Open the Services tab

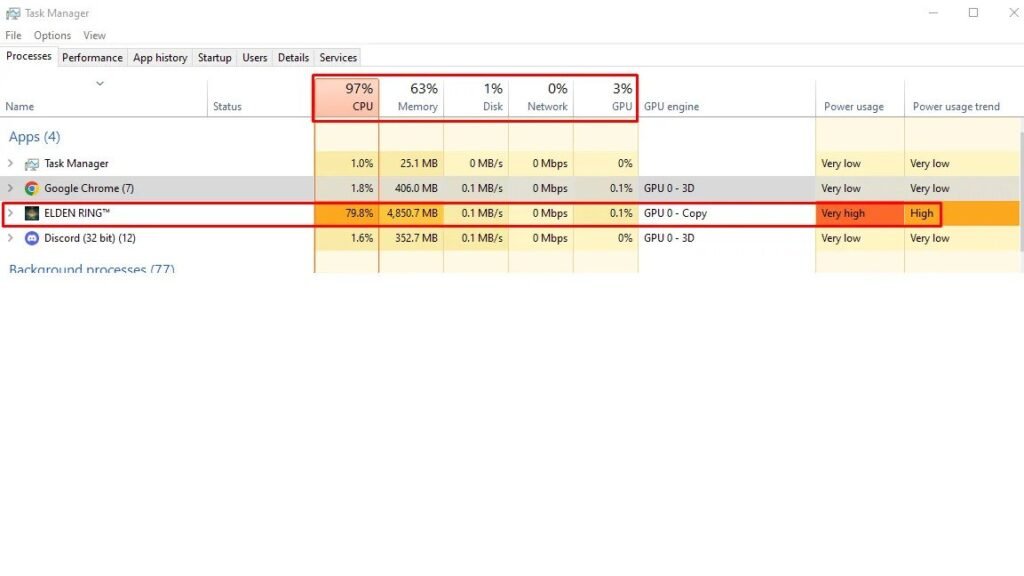(x=337, y=57)
